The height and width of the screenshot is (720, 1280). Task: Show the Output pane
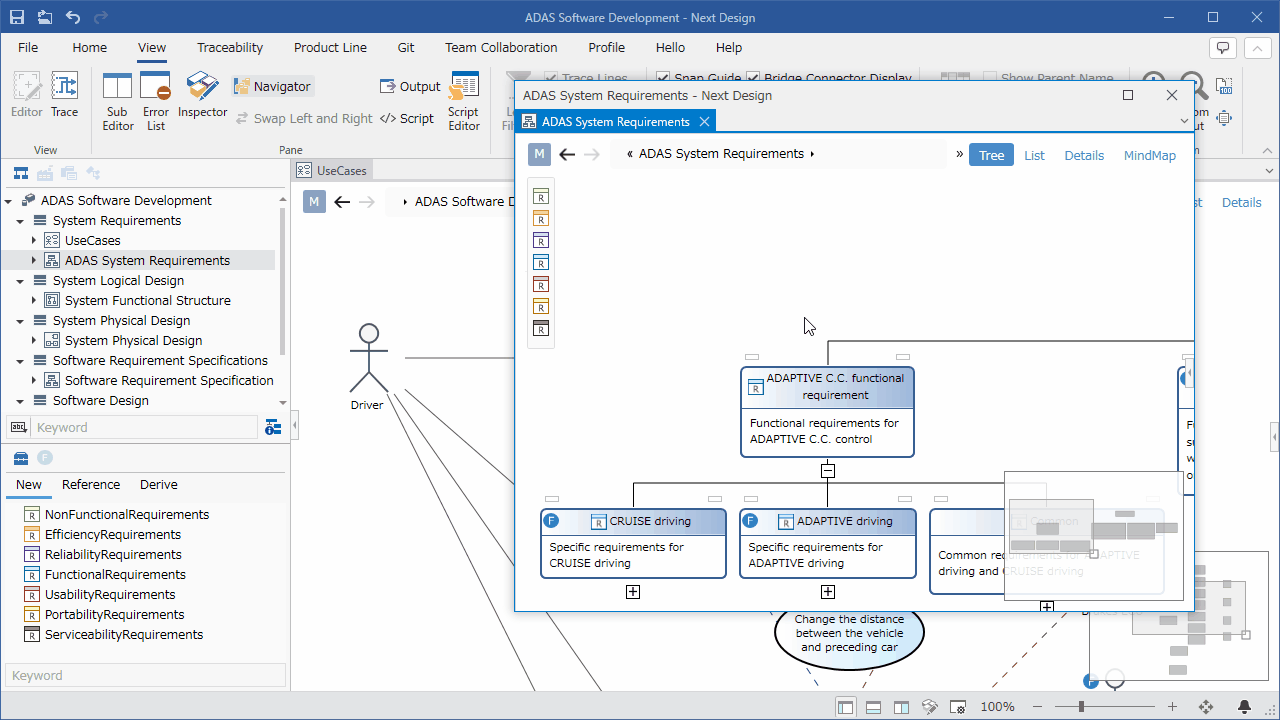pyautogui.click(x=410, y=87)
